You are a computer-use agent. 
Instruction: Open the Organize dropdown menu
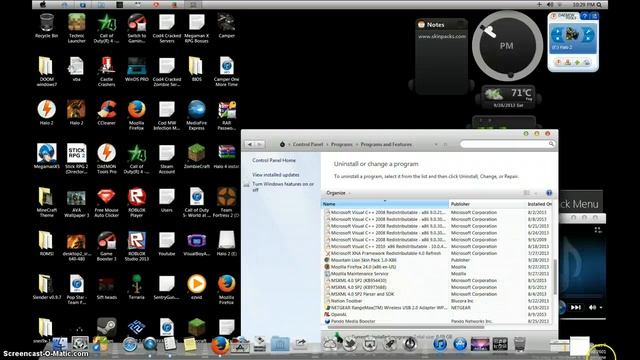(x=338, y=193)
